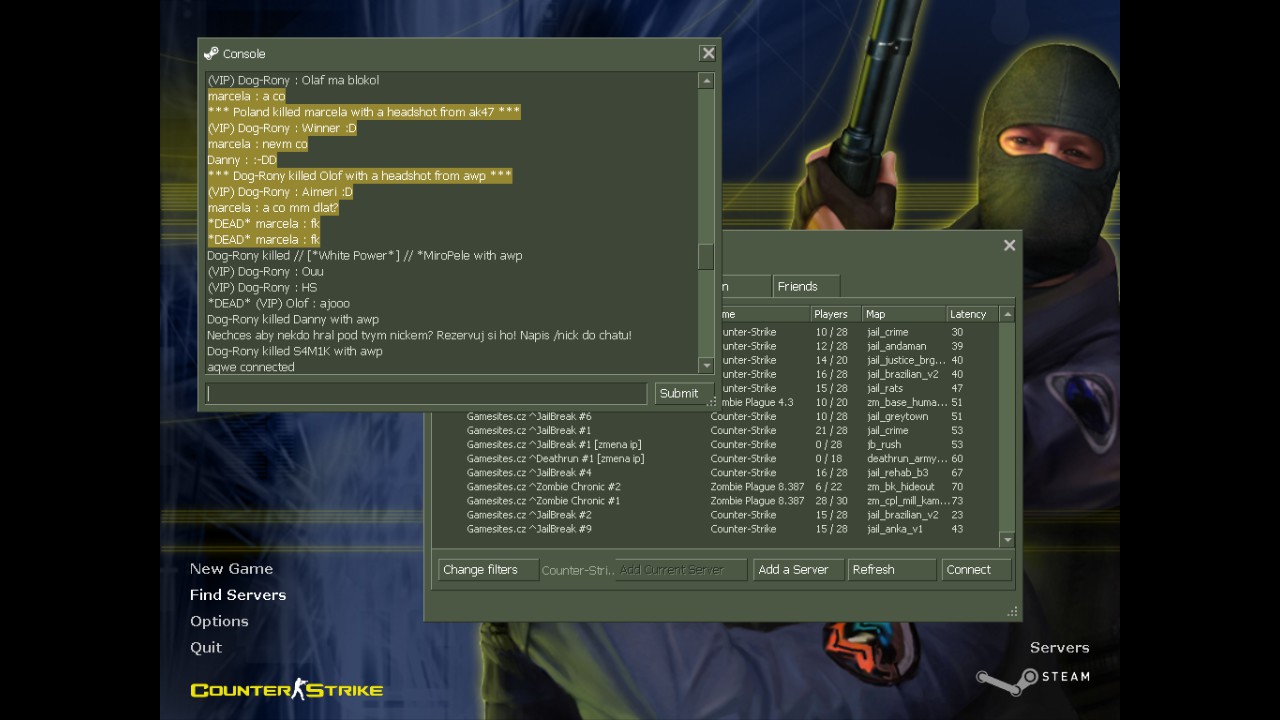Screen dimensions: 1280x720
Task: Click console line '(VIP) Dog-Rony : Olaf ma blokol'
Action: click(x=293, y=80)
